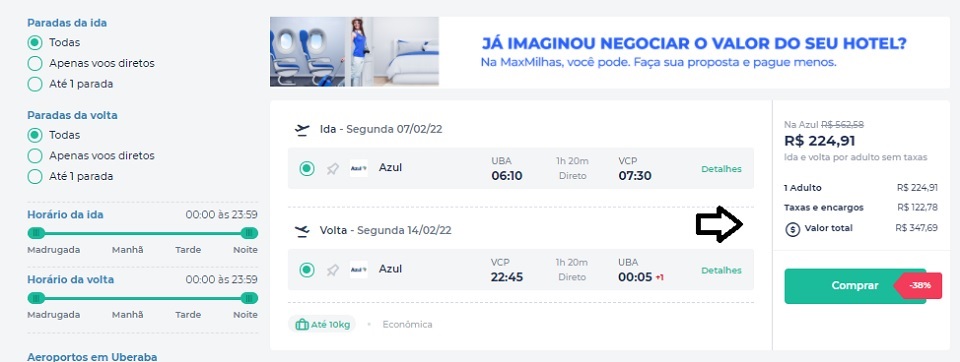Open the MaxMilhas hotel negotiation banner
The height and width of the screenshot is (362, 960).
[x=609, y=52]
